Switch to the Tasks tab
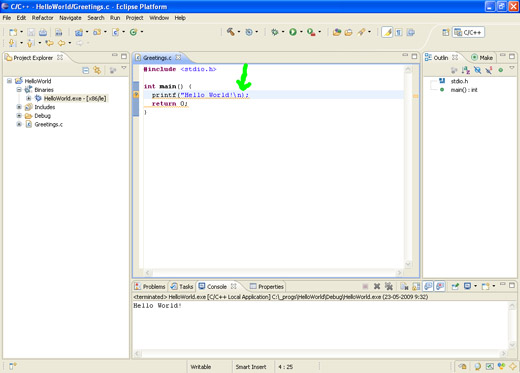This screenshot has width=520, height=373. pyautogui.click(x=182, y=286)
